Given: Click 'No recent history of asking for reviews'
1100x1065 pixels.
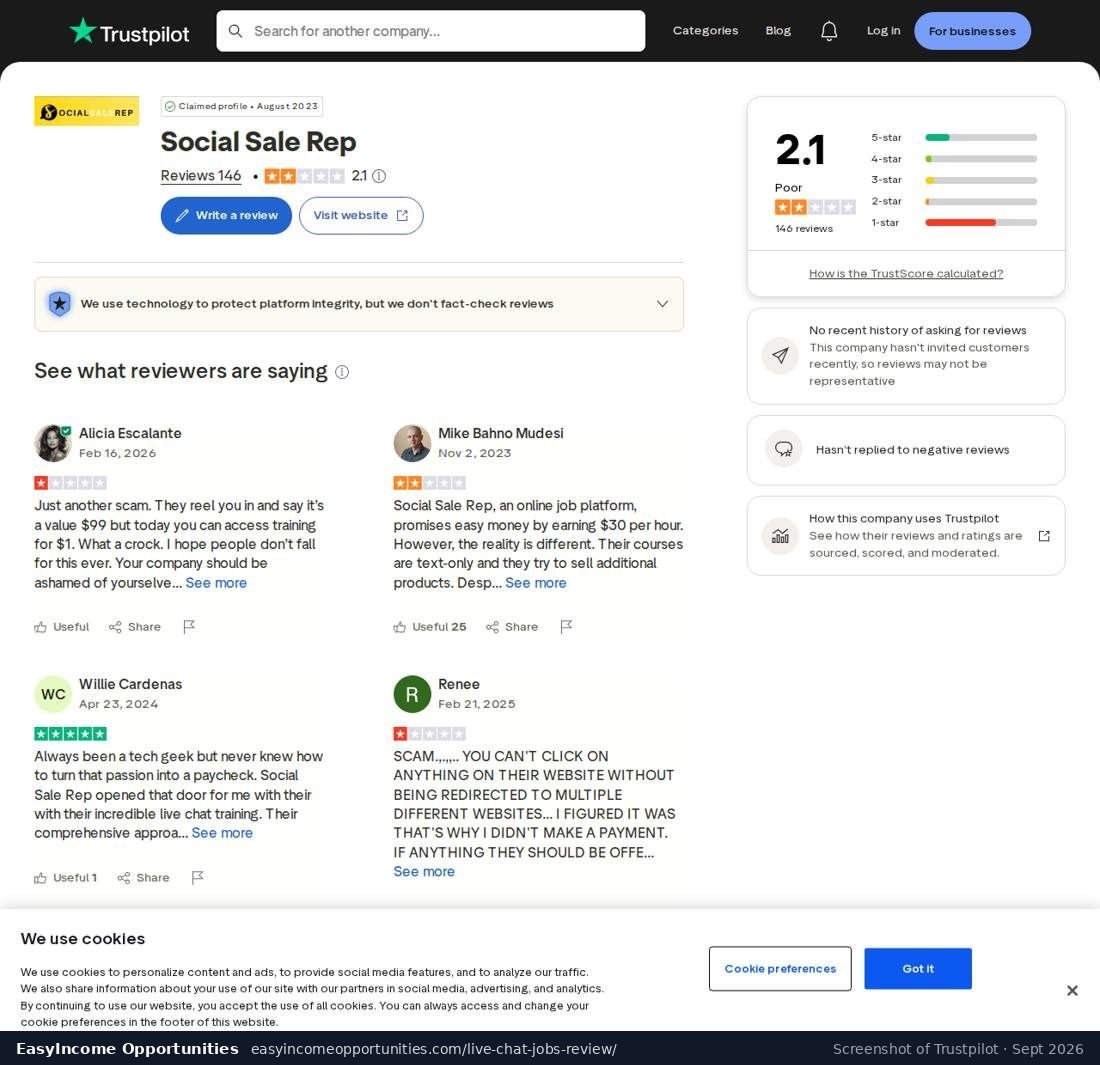Looking at the screenshot, I should click(918, 330).
